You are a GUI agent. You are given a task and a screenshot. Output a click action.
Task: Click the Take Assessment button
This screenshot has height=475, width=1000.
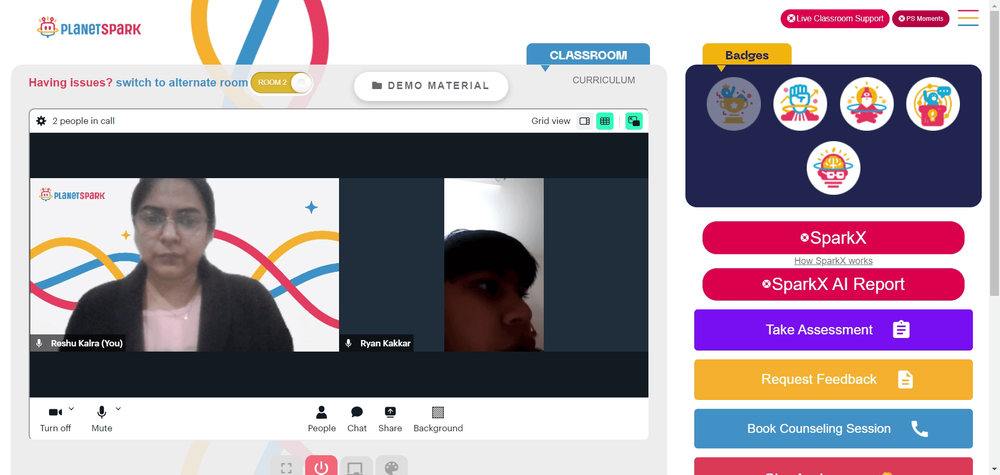point(834,330)
